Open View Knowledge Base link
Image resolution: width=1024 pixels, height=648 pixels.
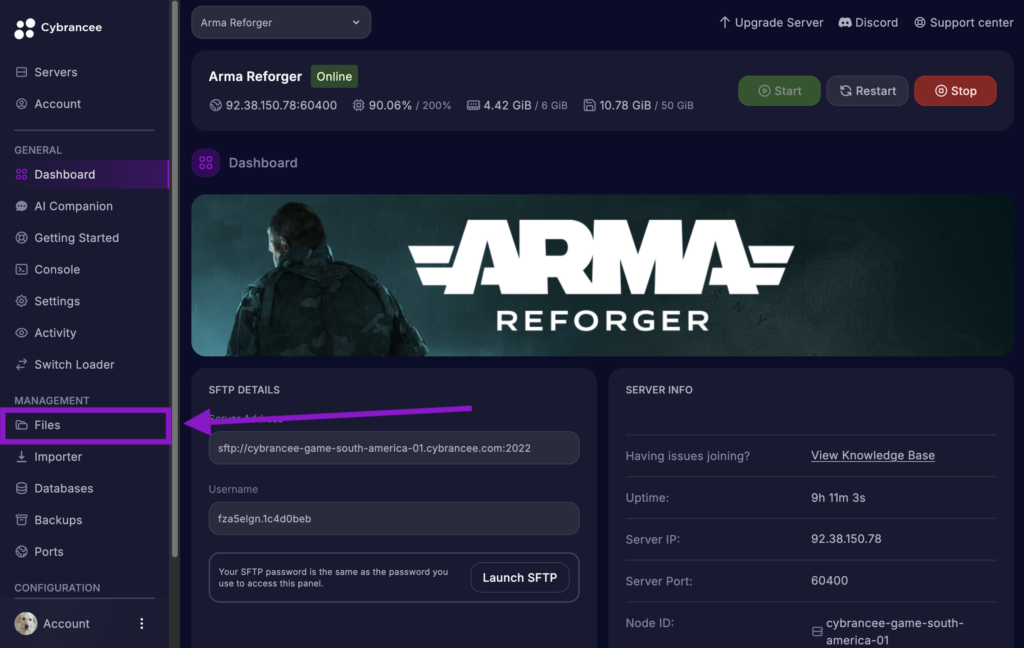tap(872, 455)
